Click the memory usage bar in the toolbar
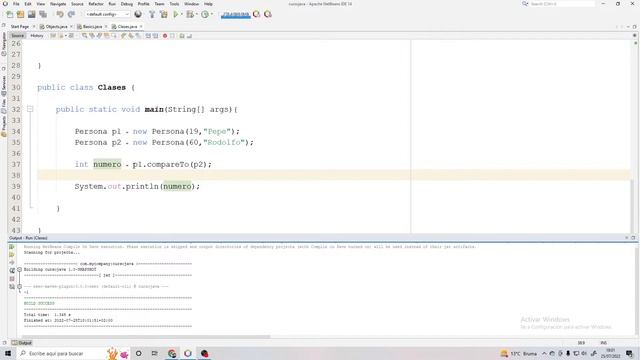This screenshot has height=360, width=640. coord(236,15)
